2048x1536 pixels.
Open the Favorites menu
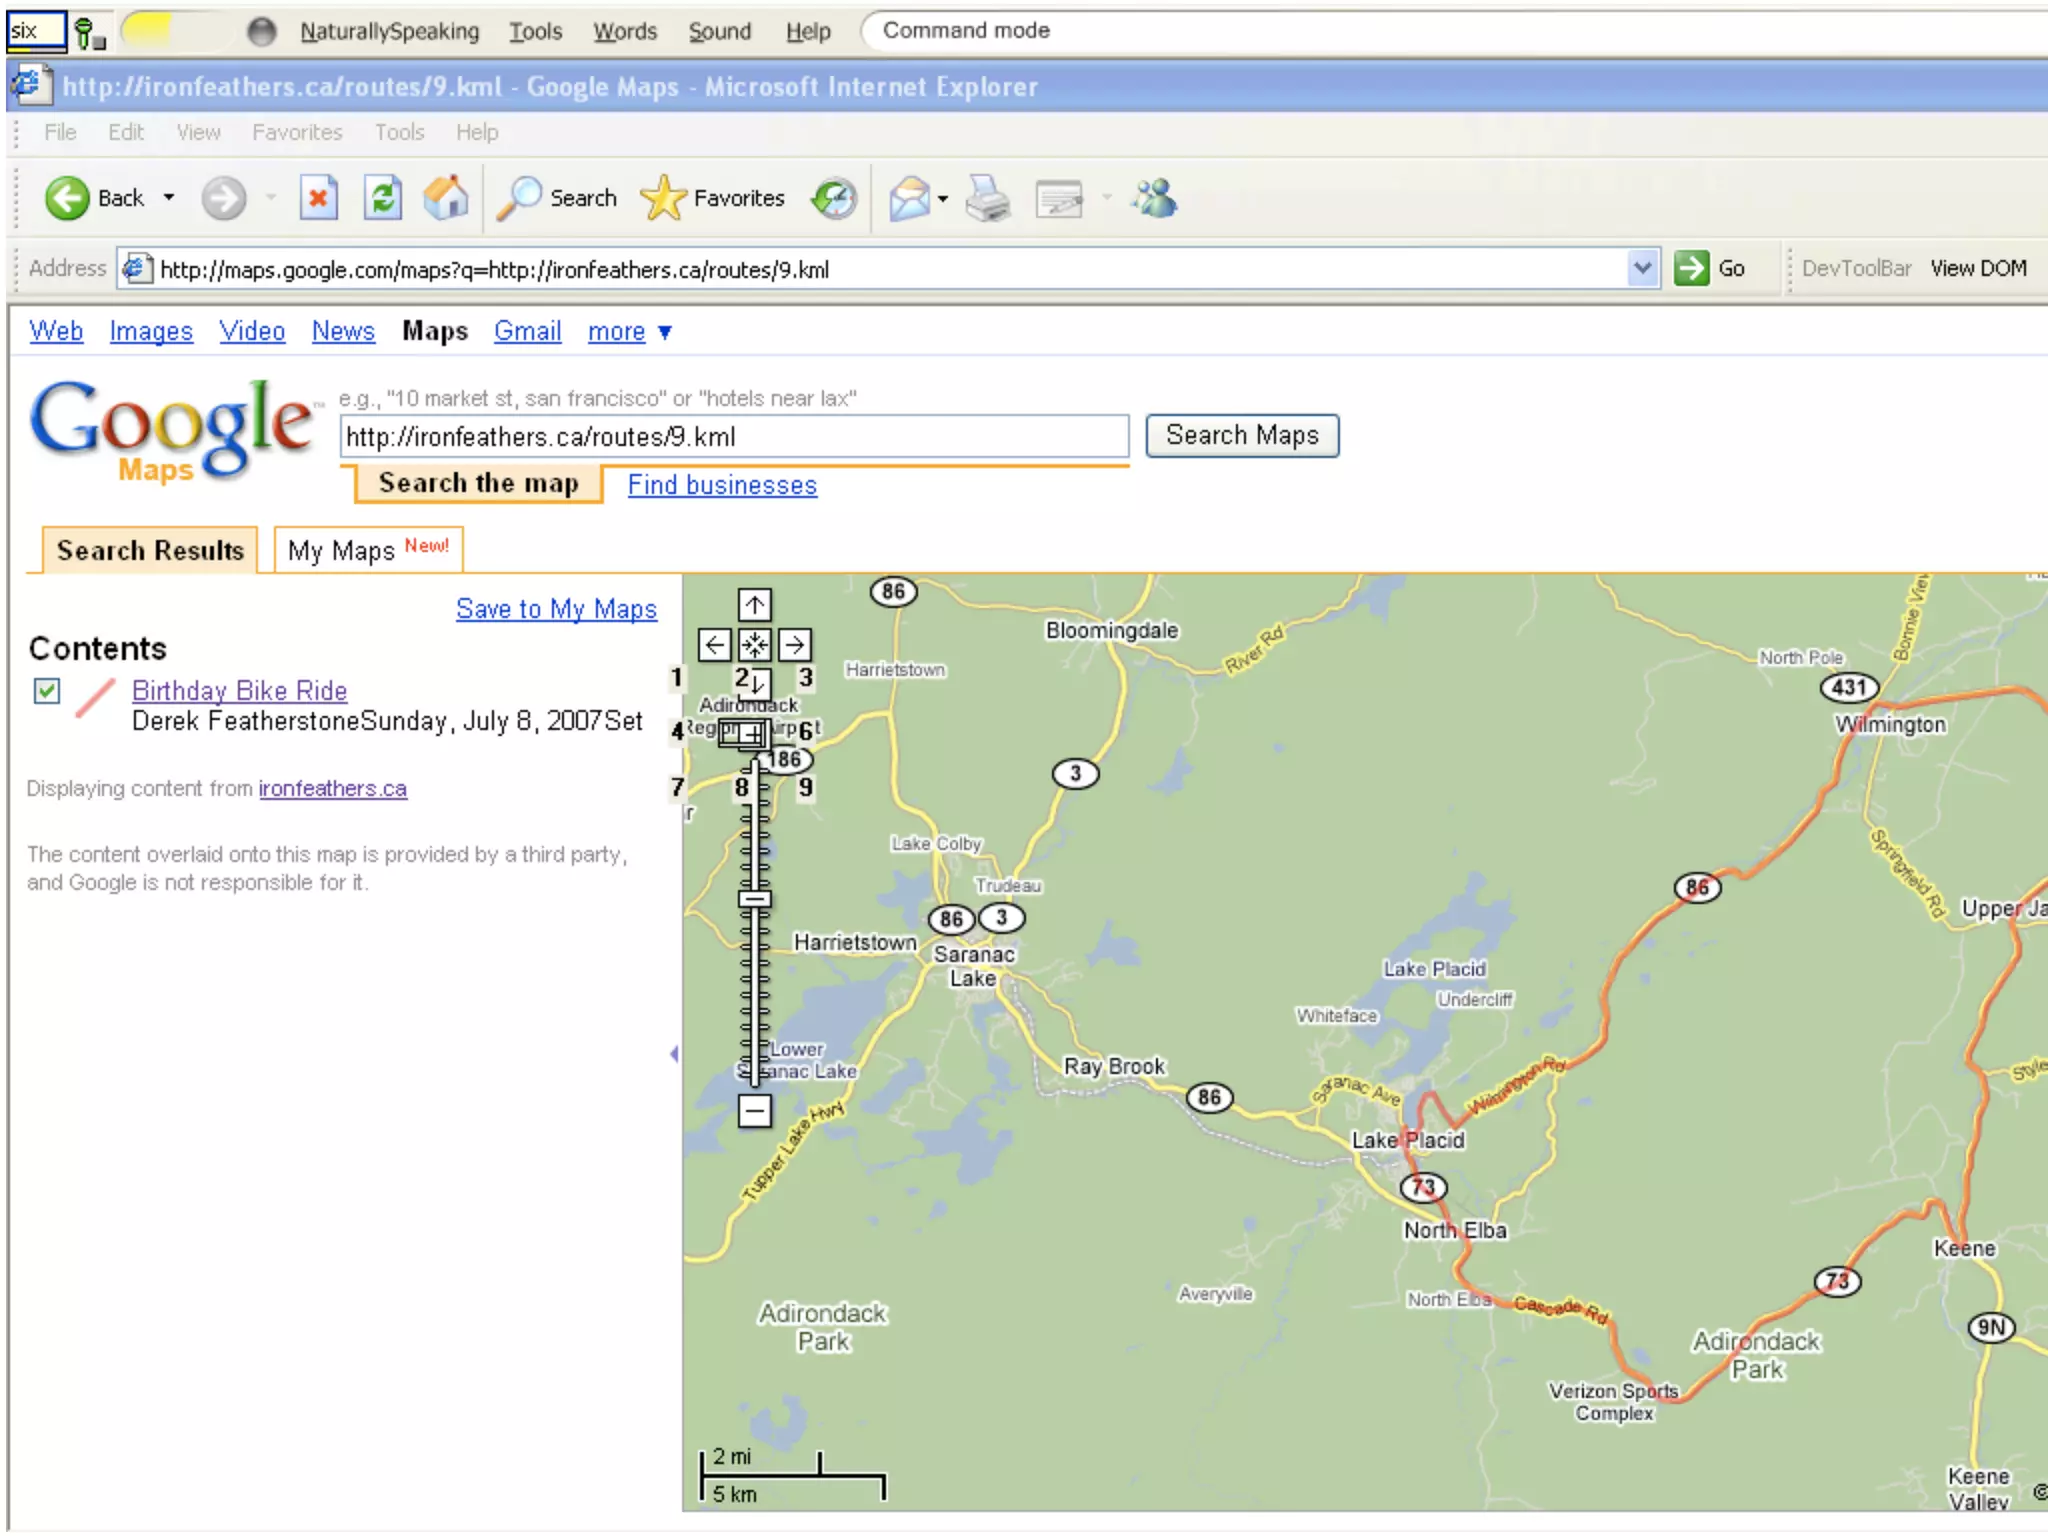296,132
